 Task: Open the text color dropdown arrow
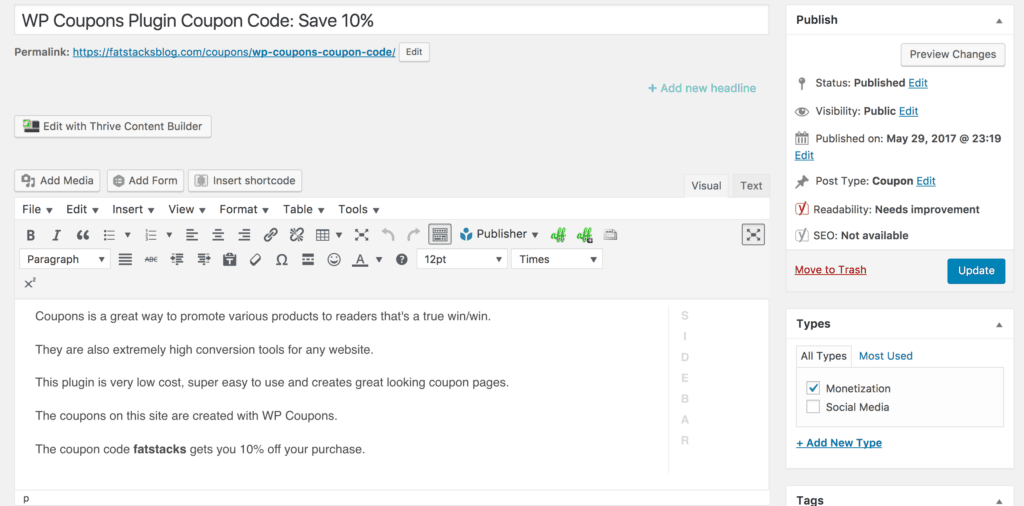379,259
